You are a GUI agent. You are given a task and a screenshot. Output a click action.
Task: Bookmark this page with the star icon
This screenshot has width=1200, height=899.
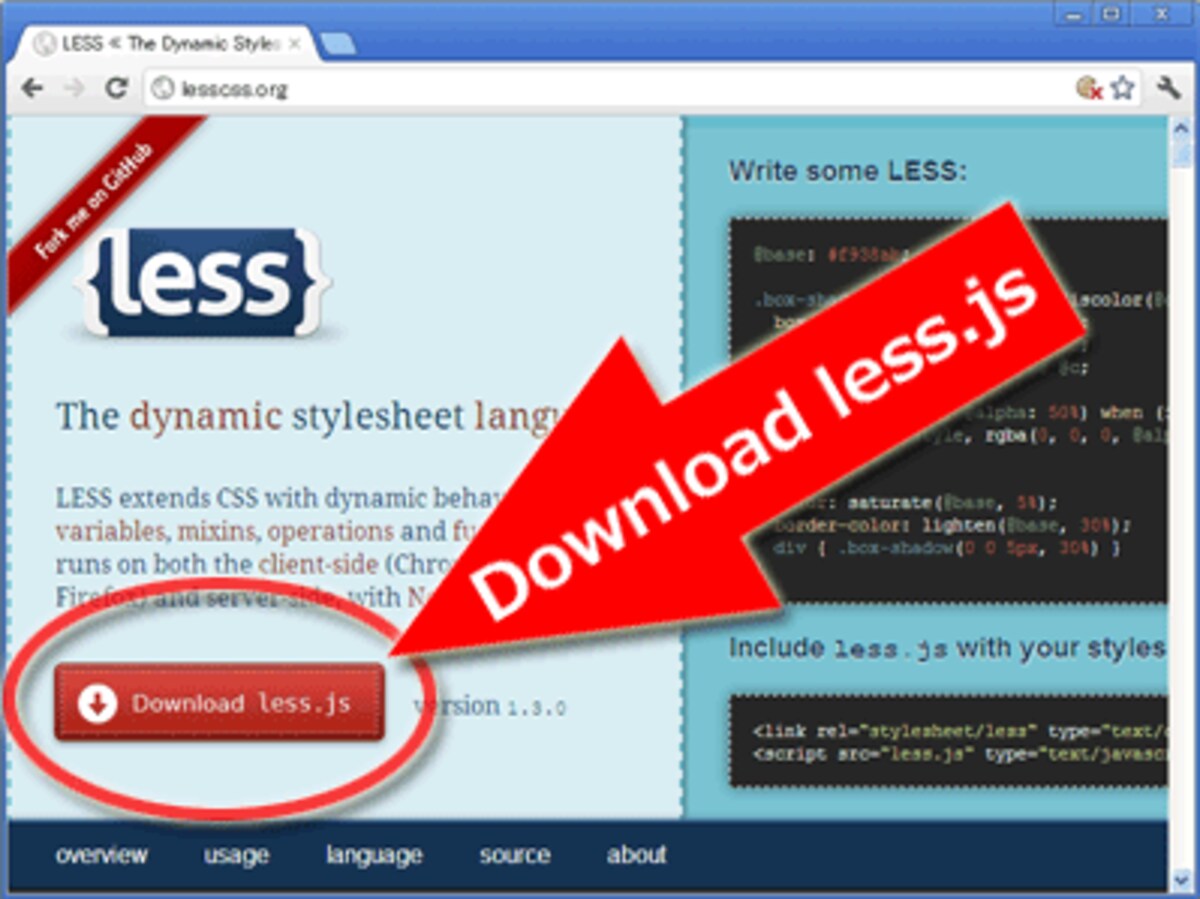pos(1122,88)
